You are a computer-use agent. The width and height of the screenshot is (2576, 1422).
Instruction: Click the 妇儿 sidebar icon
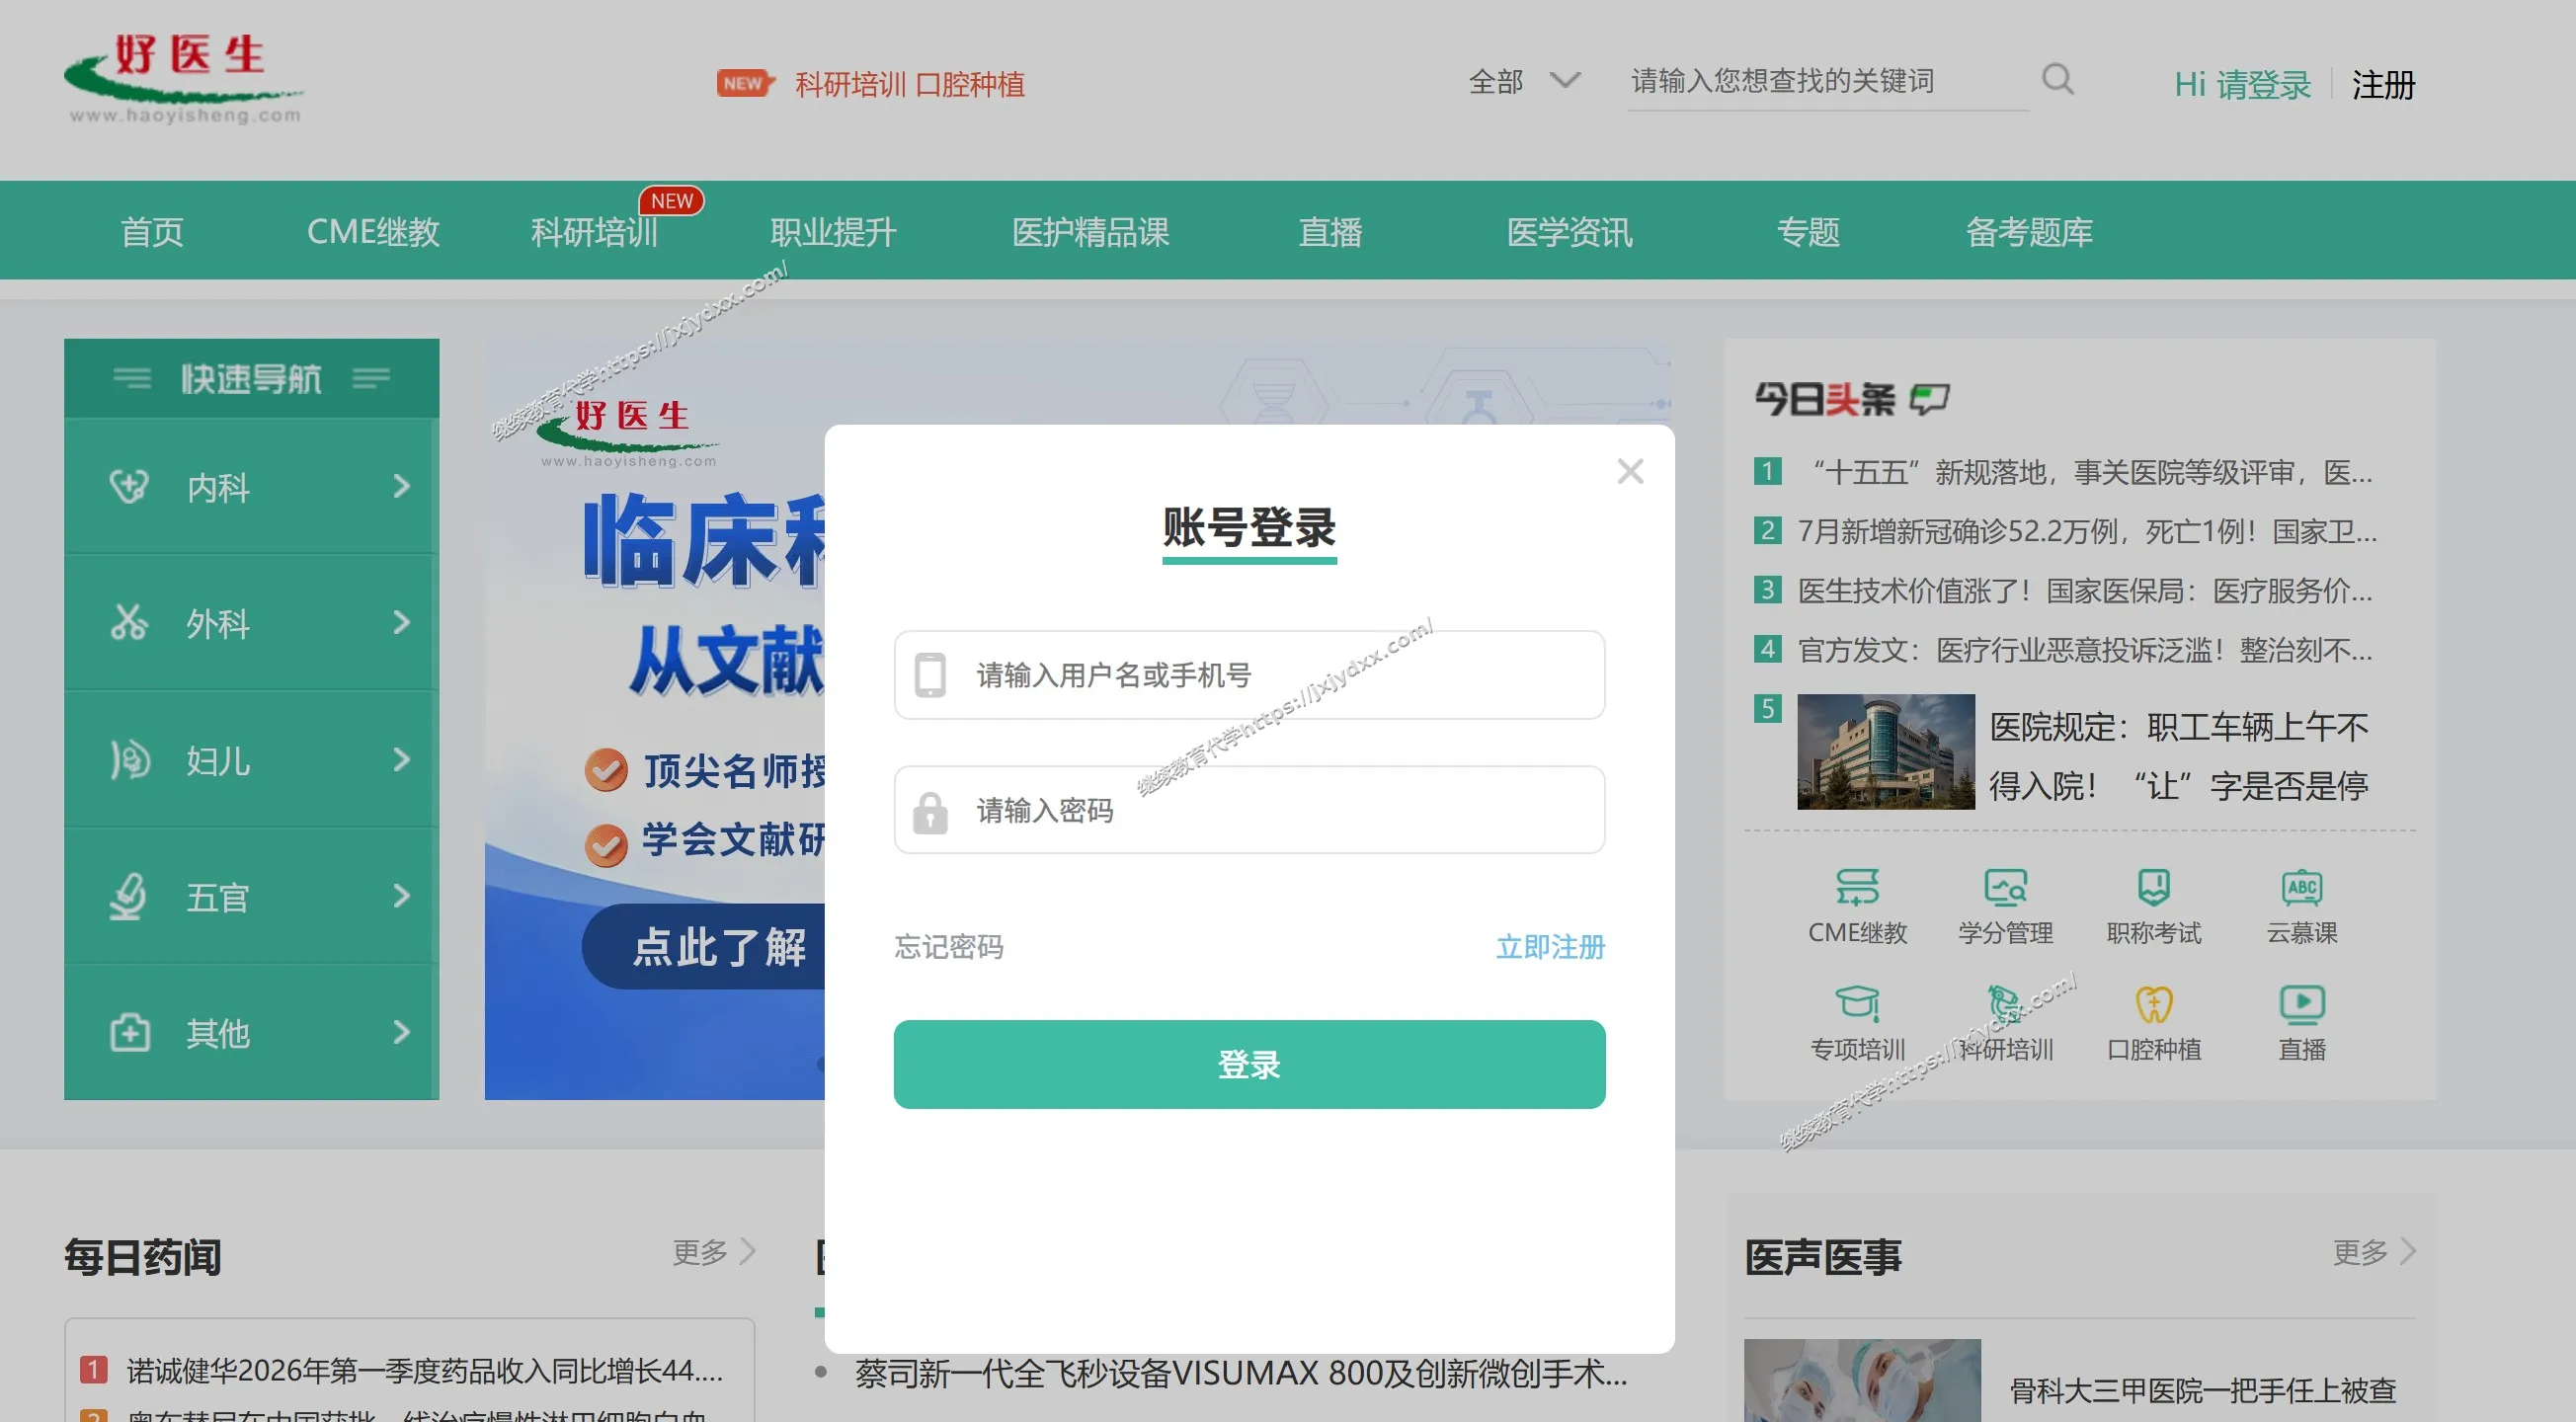(129, 759)
